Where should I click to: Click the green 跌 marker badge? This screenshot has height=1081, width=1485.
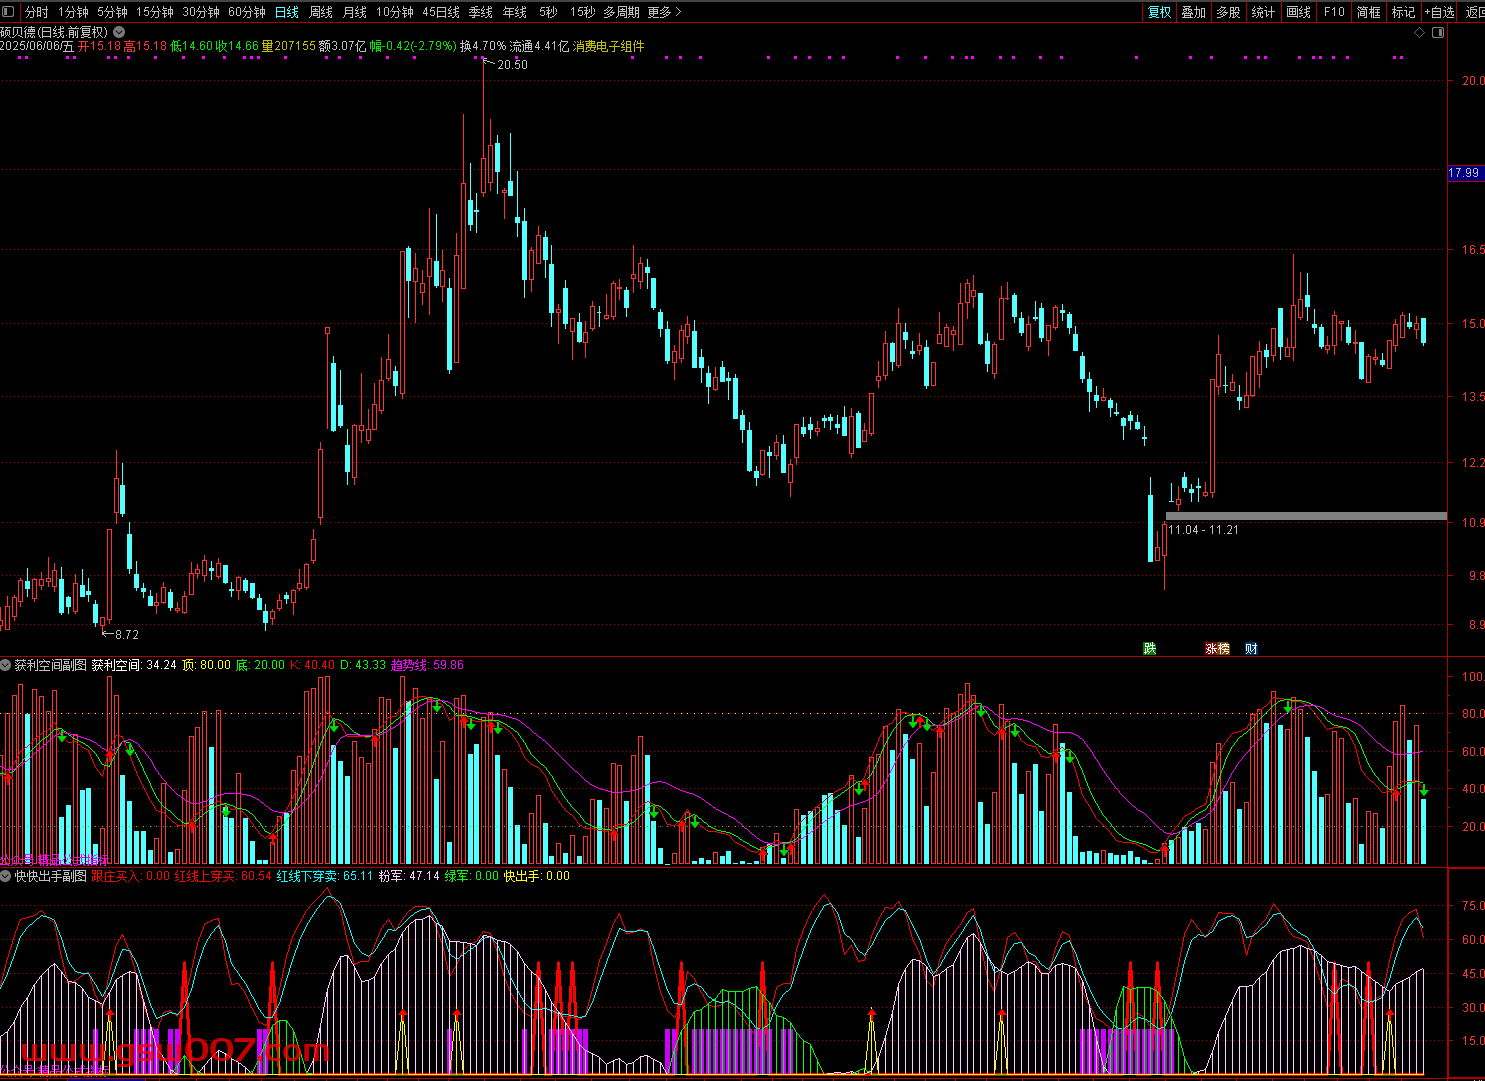[1150, 649]
